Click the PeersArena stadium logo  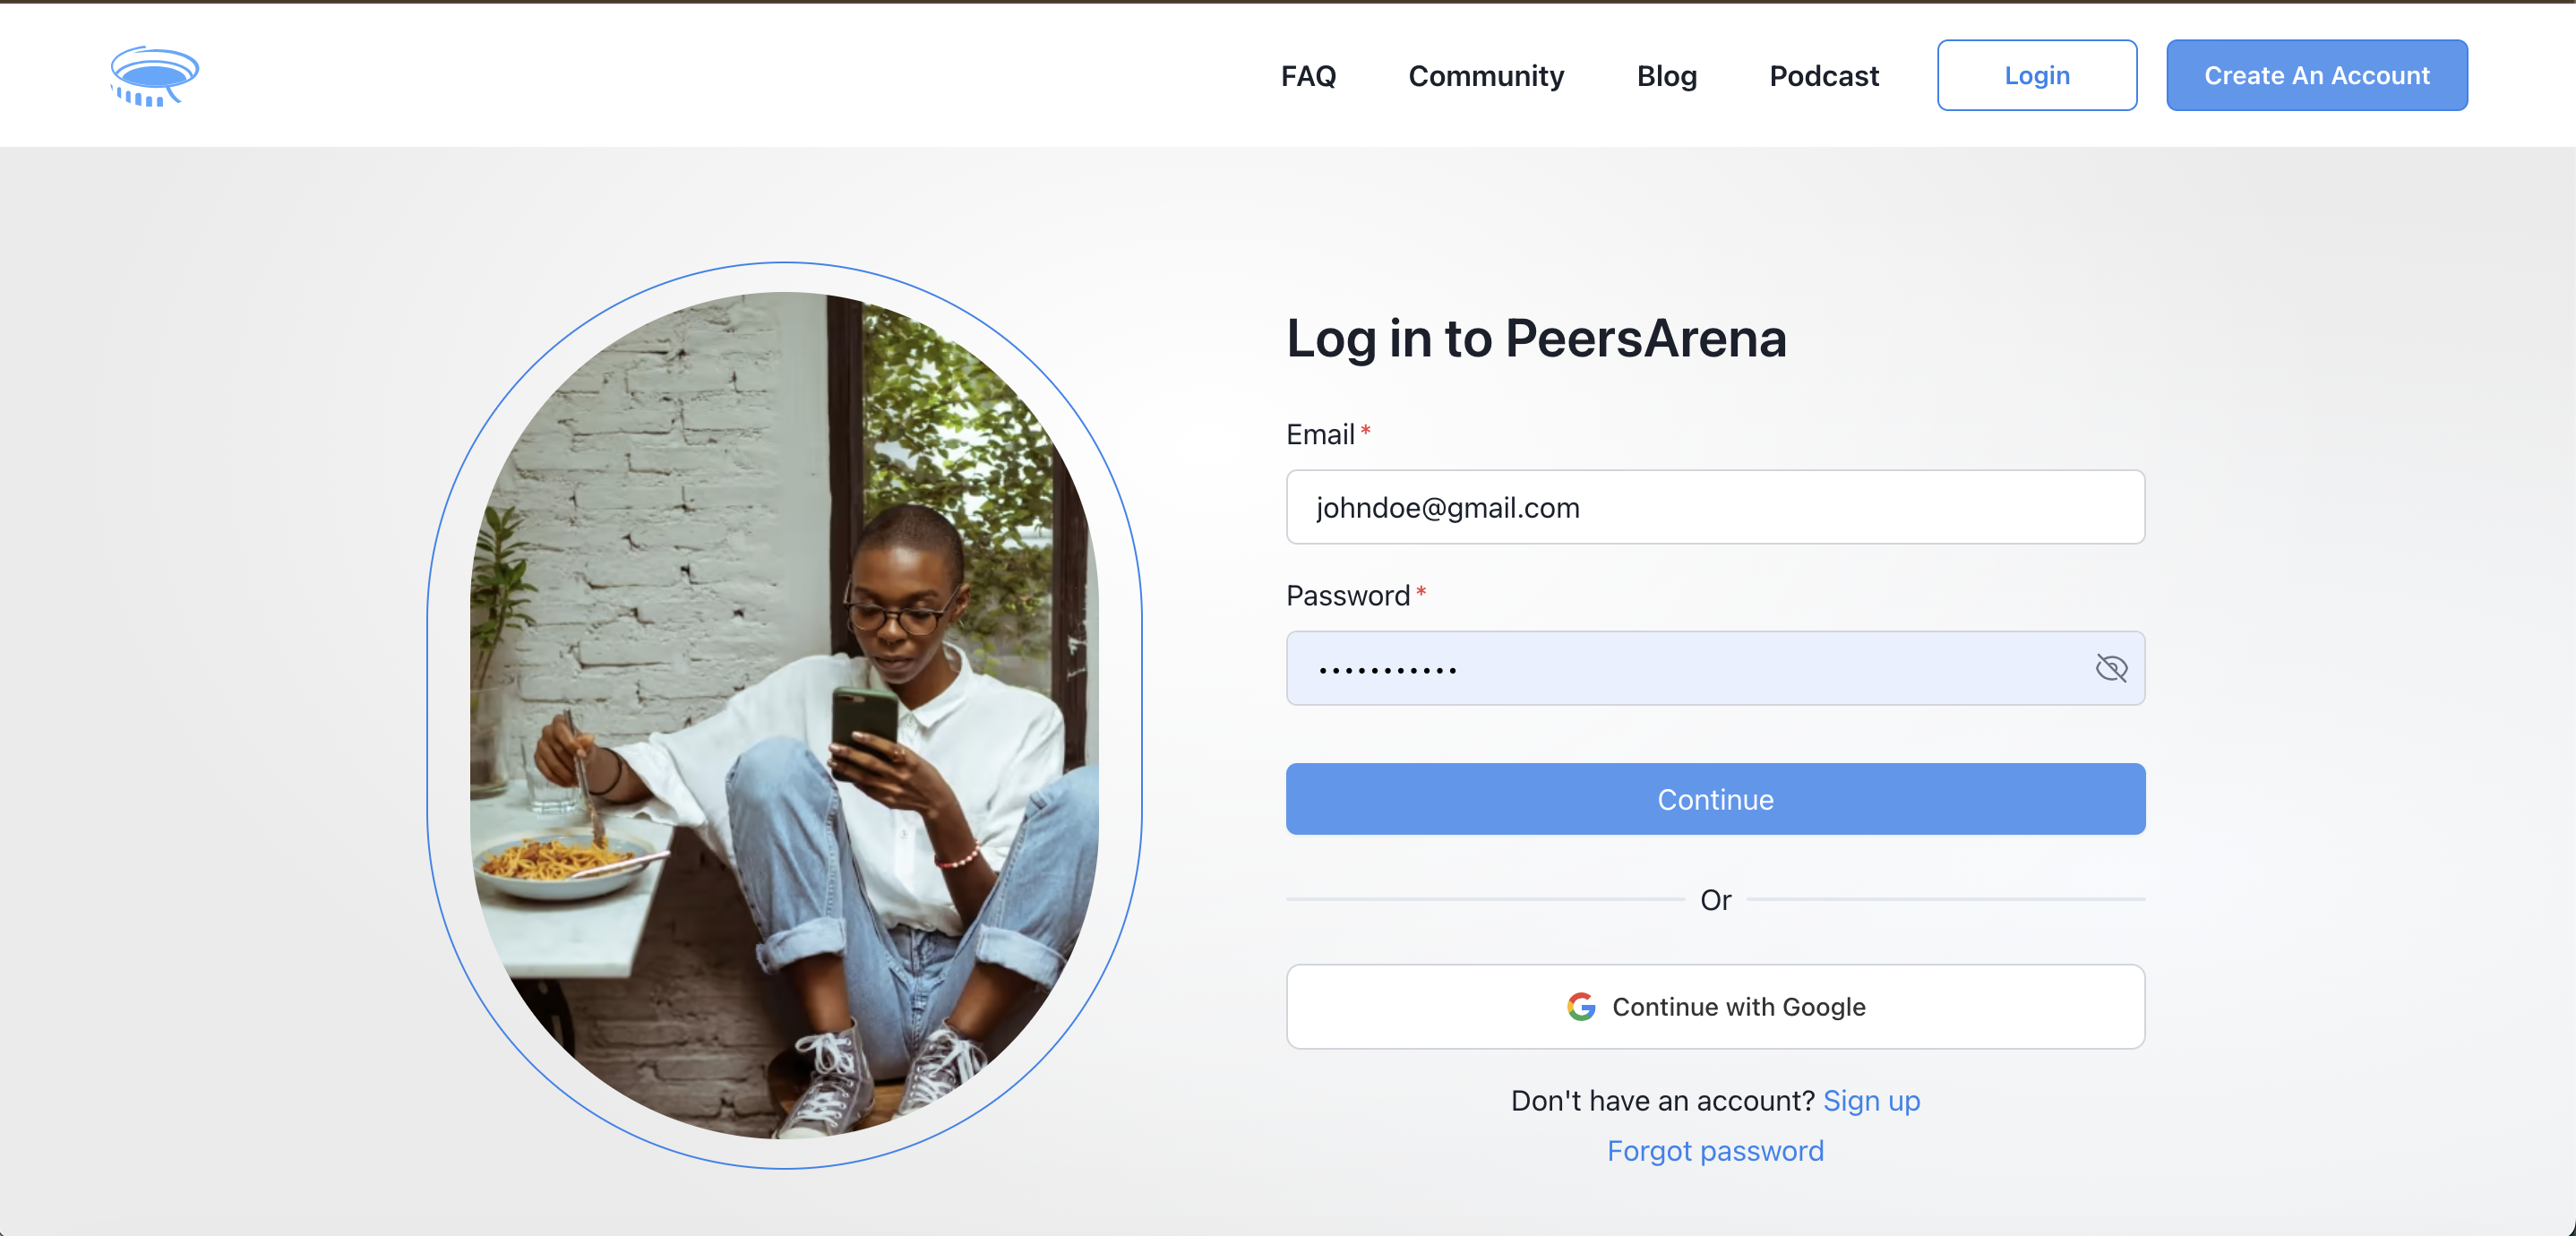pyautogui.click(x=154, y=76)
